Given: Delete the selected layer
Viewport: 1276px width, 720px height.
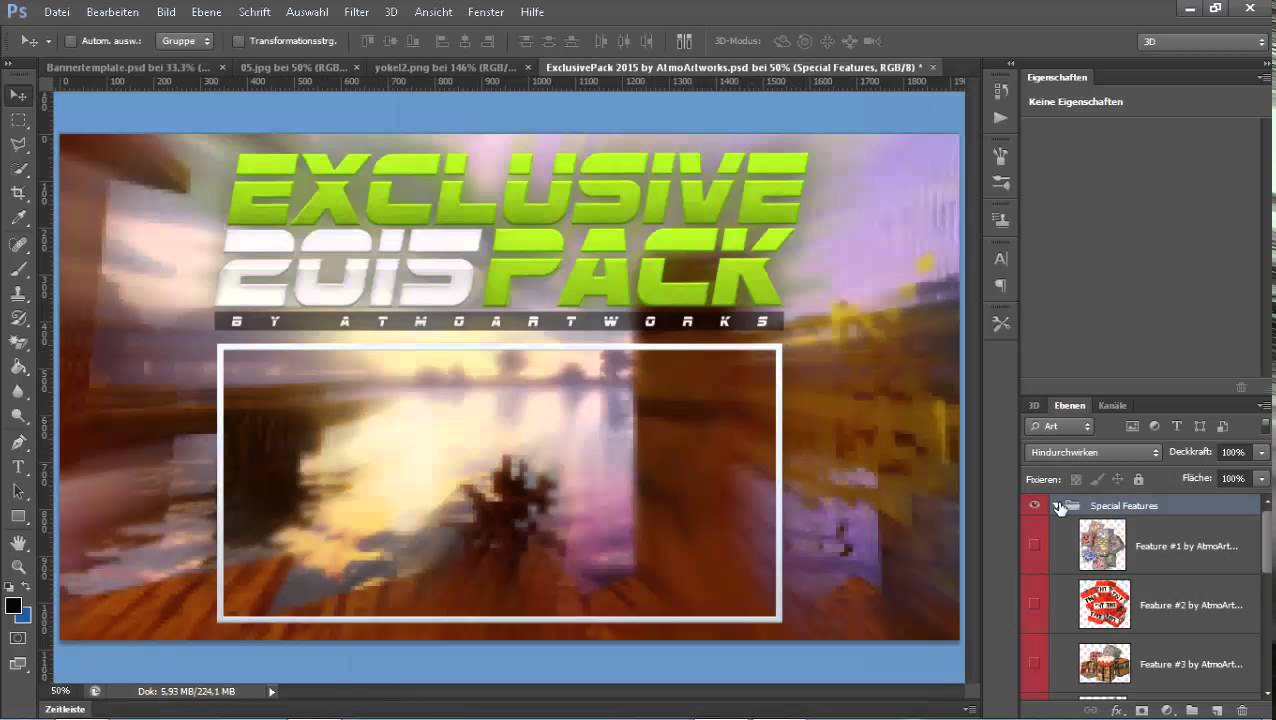Looking at the screenshot, I should (x=1242, y=711).
